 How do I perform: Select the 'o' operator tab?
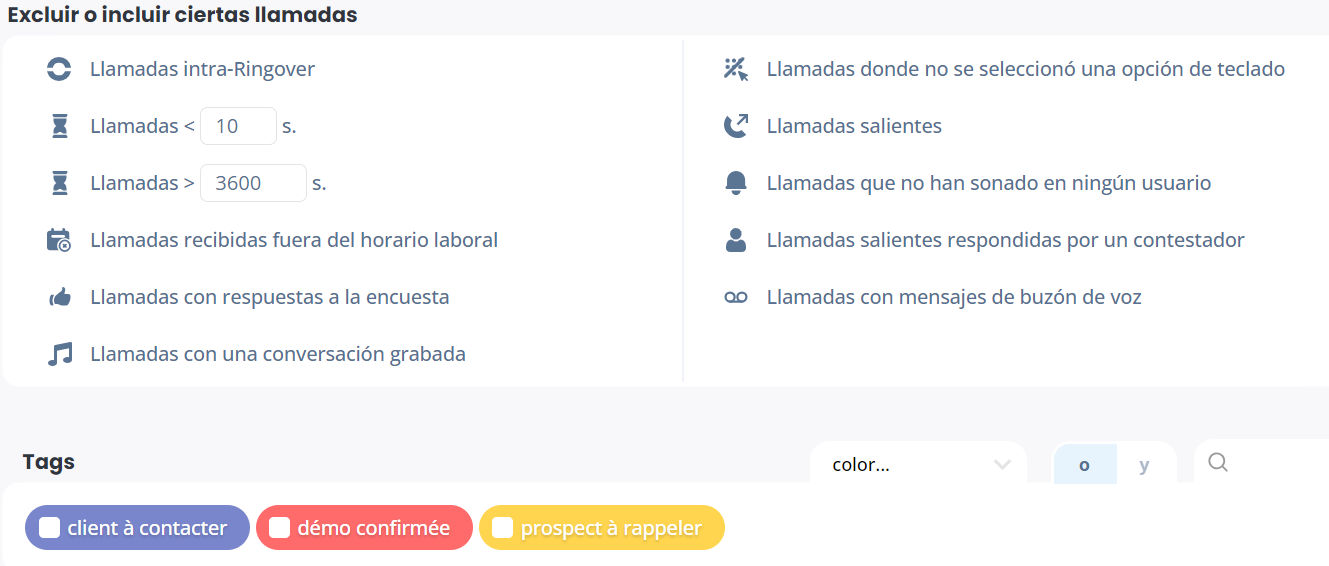1084,465
